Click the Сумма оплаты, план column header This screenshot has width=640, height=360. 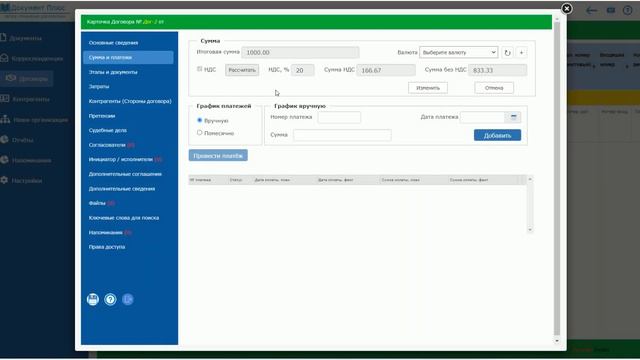pyautogui.click(x=400, y=180)
